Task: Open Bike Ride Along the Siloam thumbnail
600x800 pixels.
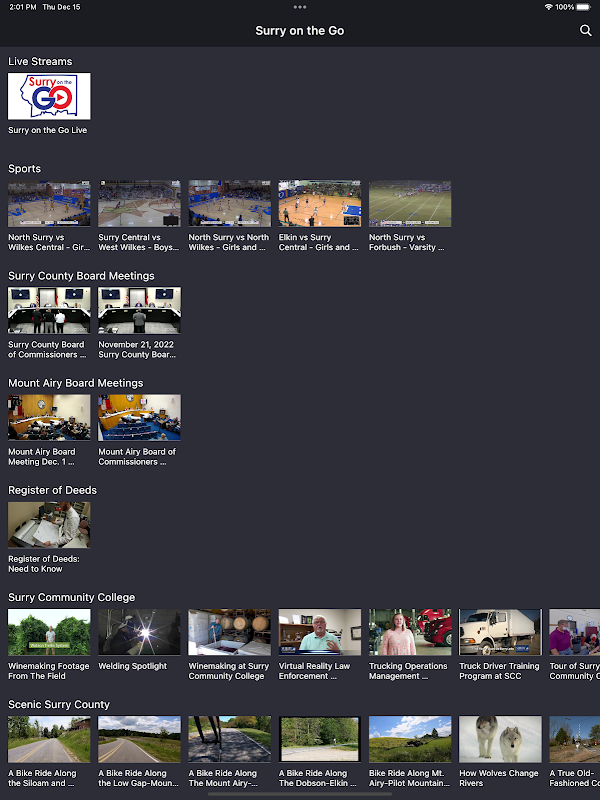Action: (49, 739)
